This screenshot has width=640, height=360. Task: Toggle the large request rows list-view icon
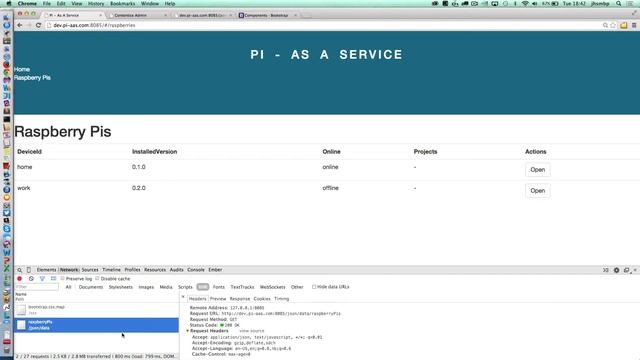point(53,278)
